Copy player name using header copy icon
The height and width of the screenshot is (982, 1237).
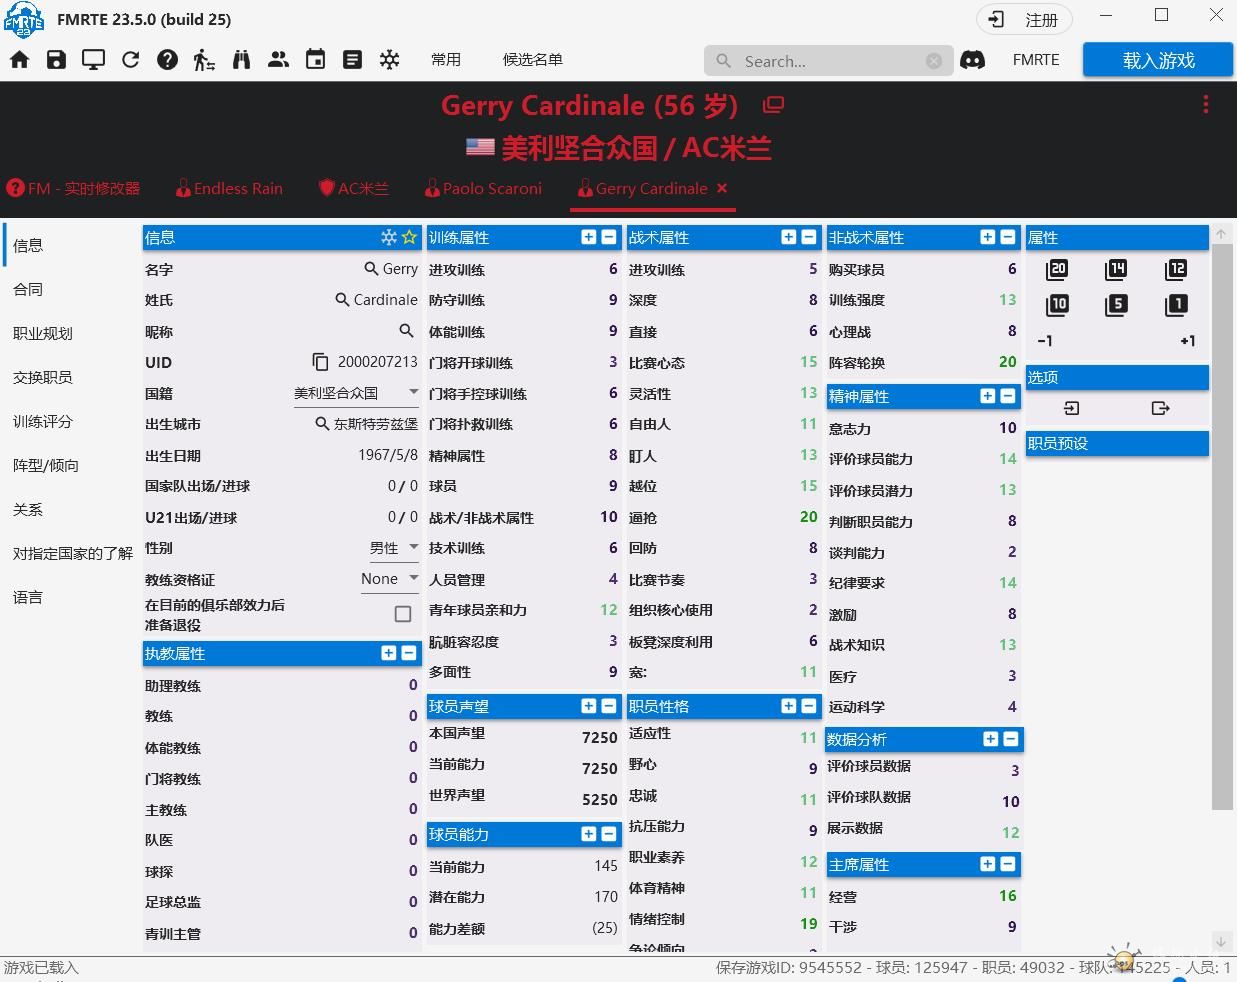773,104
